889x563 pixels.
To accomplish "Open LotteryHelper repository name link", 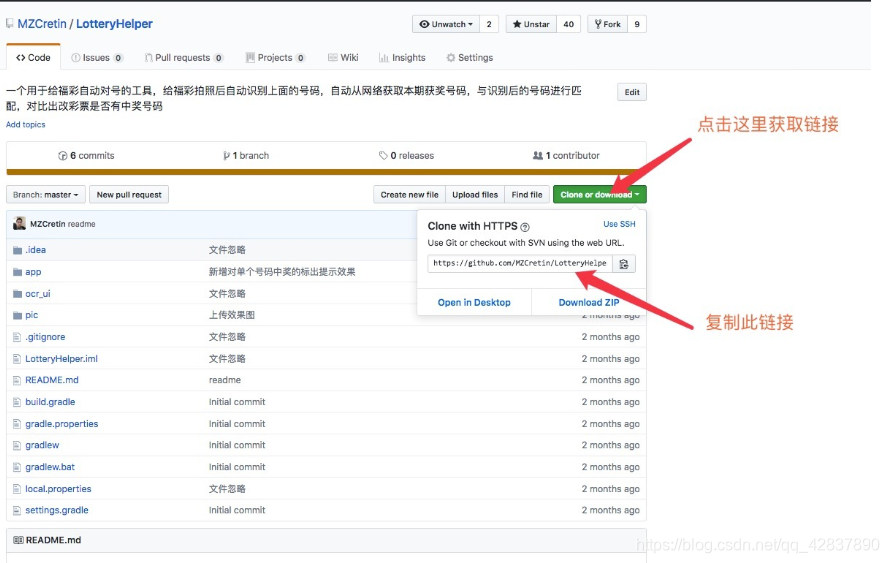I will point(115,24).
